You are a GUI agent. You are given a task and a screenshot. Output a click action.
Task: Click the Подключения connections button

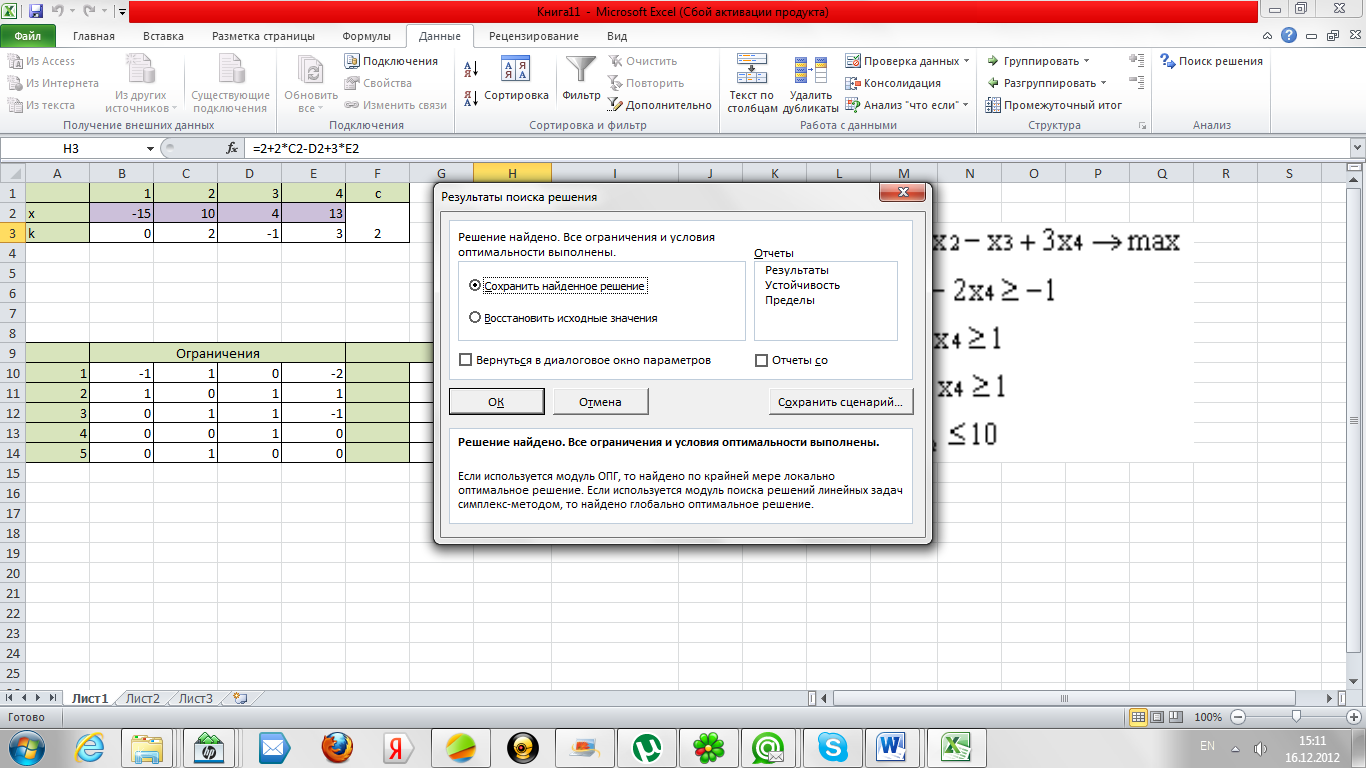click(391, 61)
